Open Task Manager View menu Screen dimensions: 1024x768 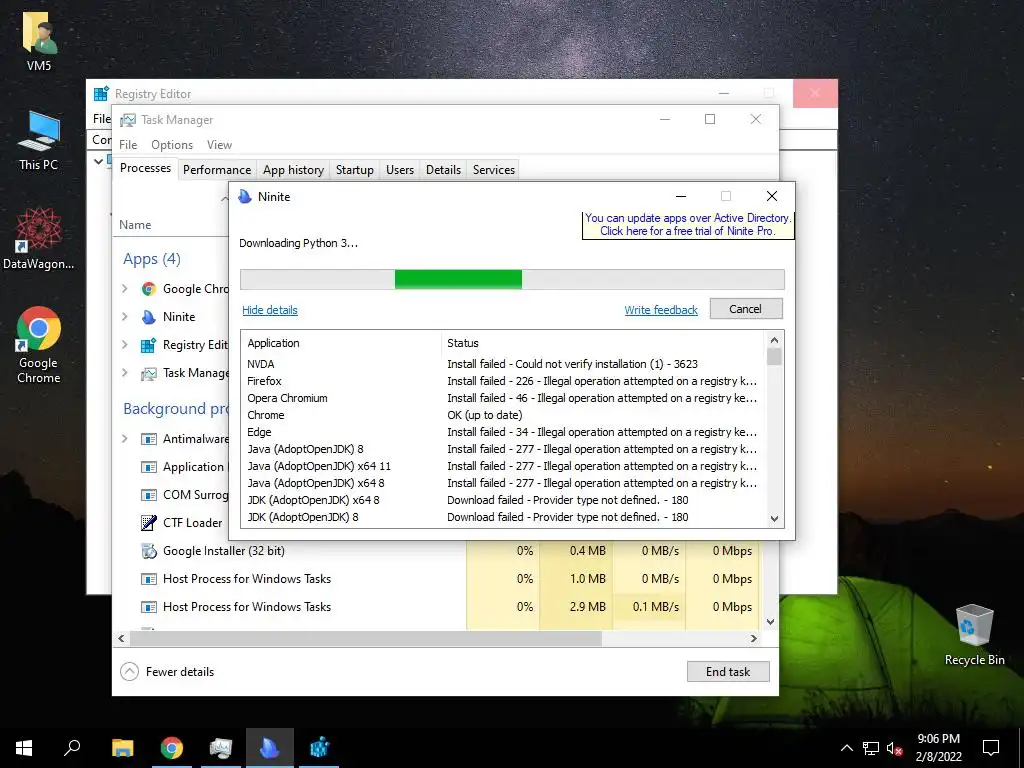pos(219,145)
